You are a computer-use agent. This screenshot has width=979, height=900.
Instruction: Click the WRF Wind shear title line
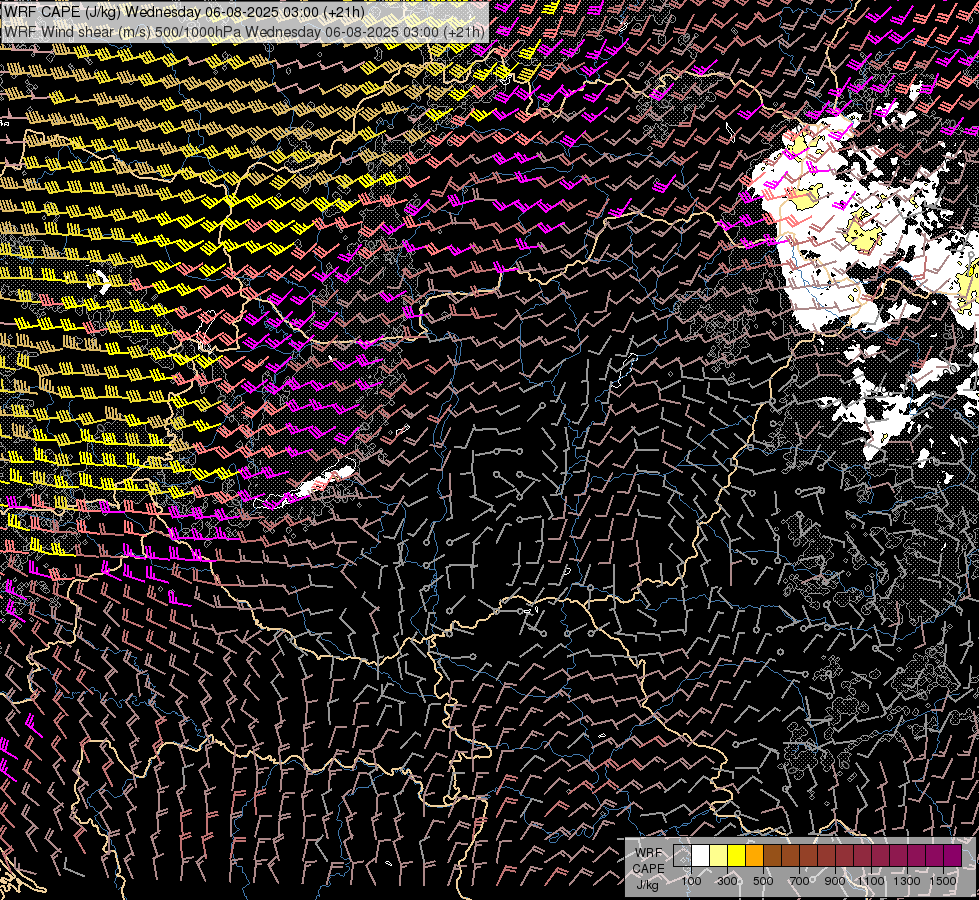coord(245,31)
